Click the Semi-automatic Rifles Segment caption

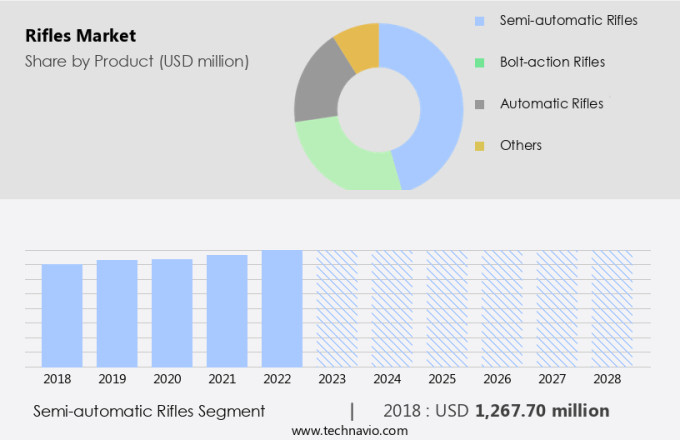click(x=149, y=411)
